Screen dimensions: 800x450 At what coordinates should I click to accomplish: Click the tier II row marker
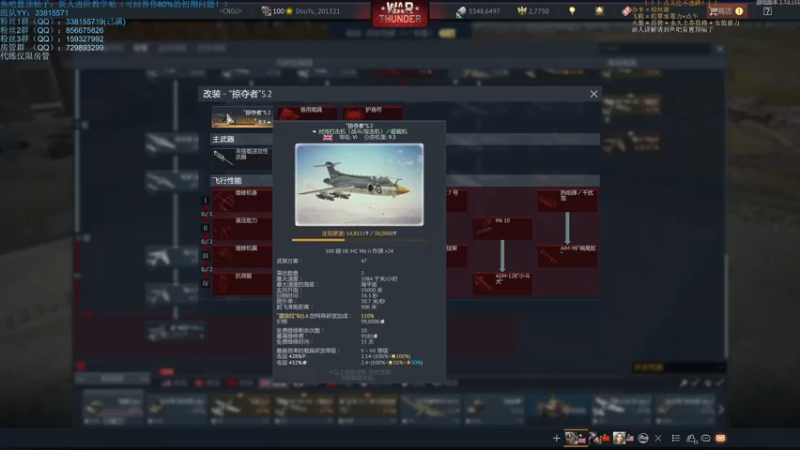[x=205, y=228]
